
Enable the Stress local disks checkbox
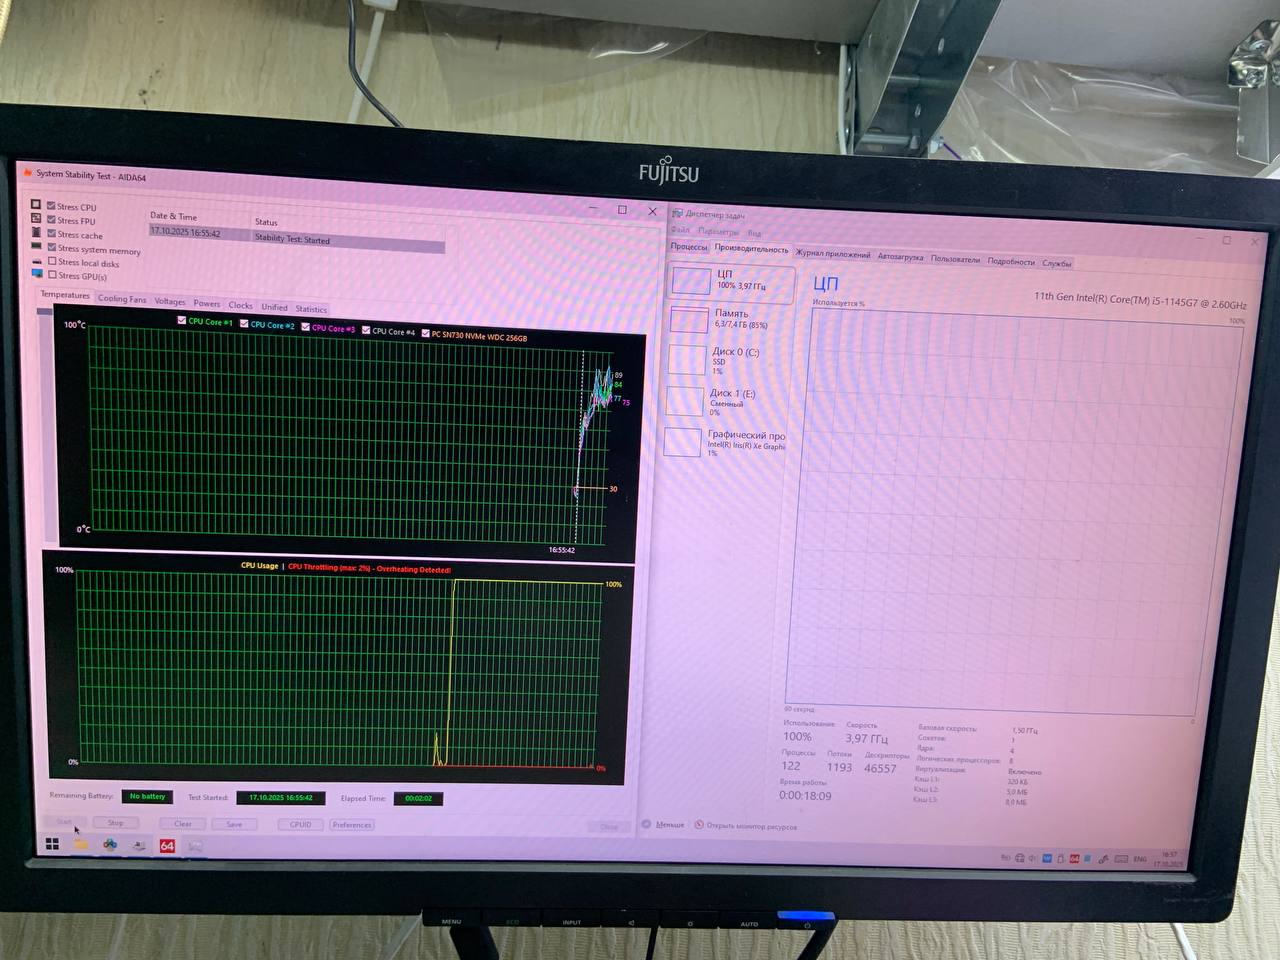(51, 262)
